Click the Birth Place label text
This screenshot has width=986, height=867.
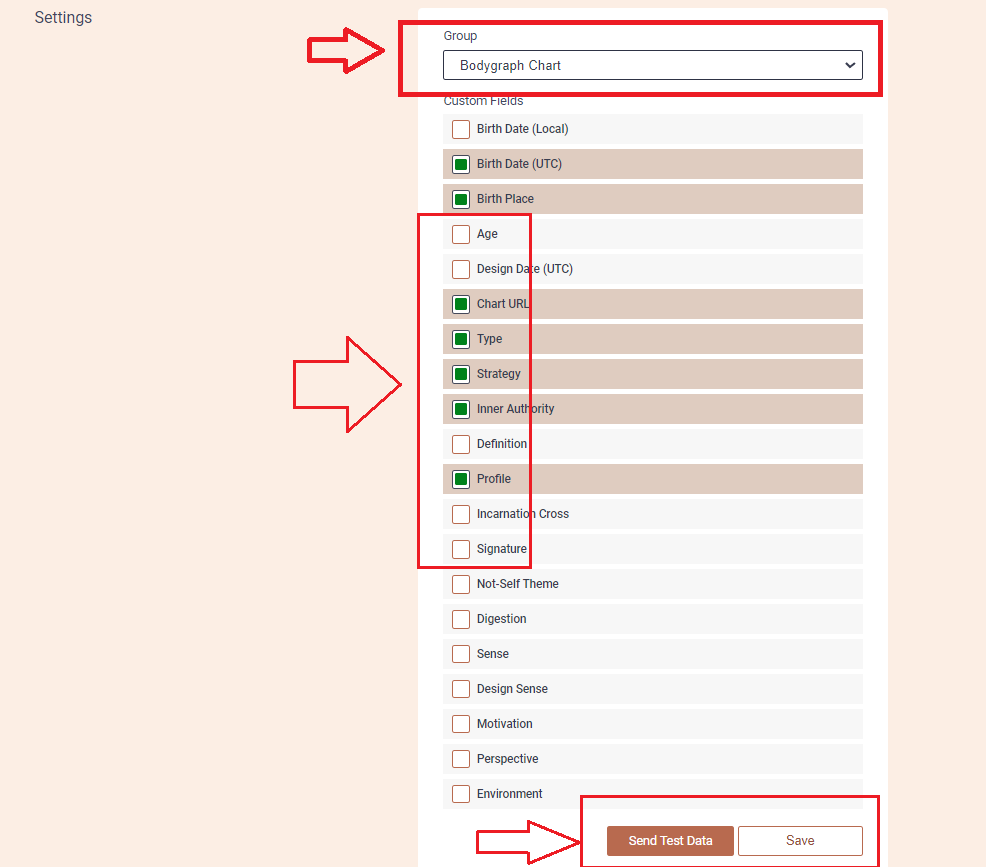pos(505,199)
